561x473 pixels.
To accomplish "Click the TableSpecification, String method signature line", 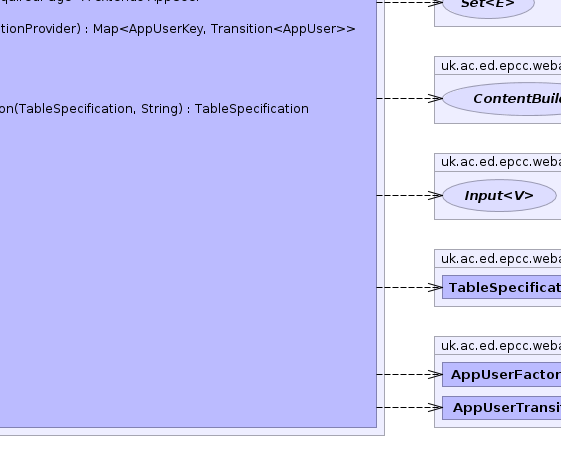I will [154, 109].
